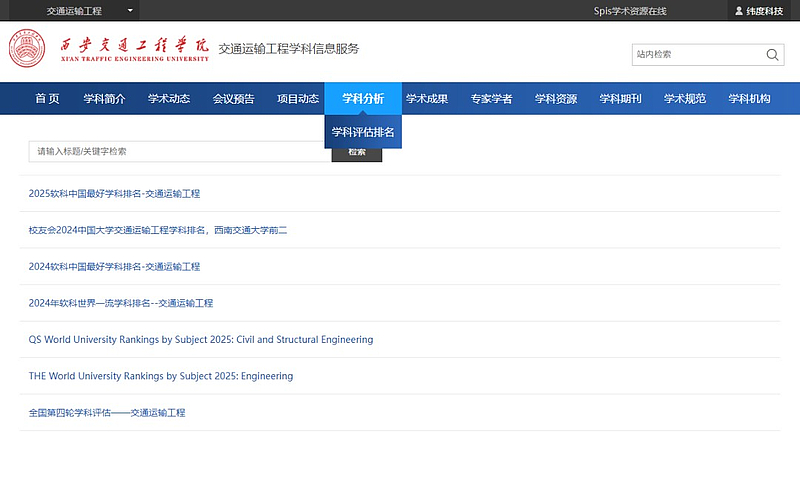Go to the 首页 navigation tab
Image resolution: width=800 pixels, height=500 pixels.
pyautogui.click(x=47, y=98)
